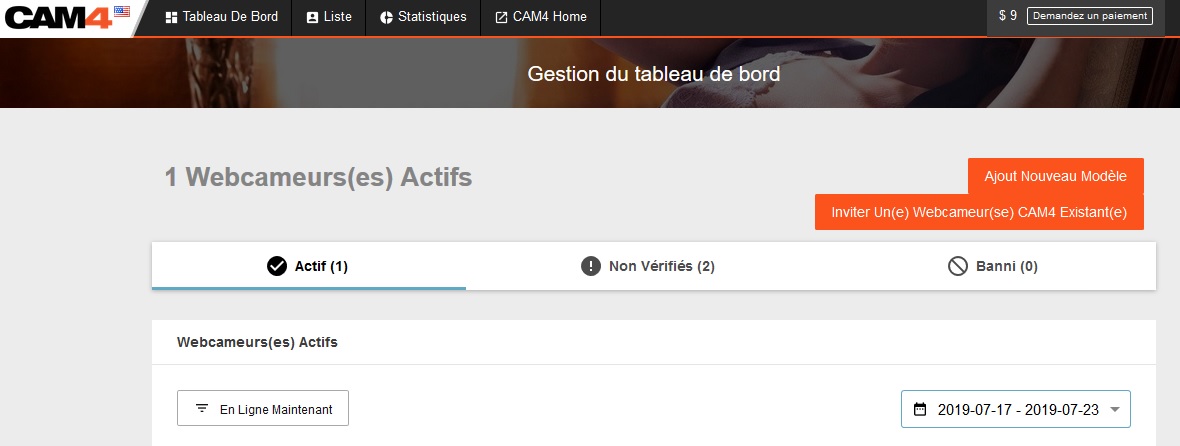
Task: Click the checkmark icon beside Actif
Action: pos(277,266)
